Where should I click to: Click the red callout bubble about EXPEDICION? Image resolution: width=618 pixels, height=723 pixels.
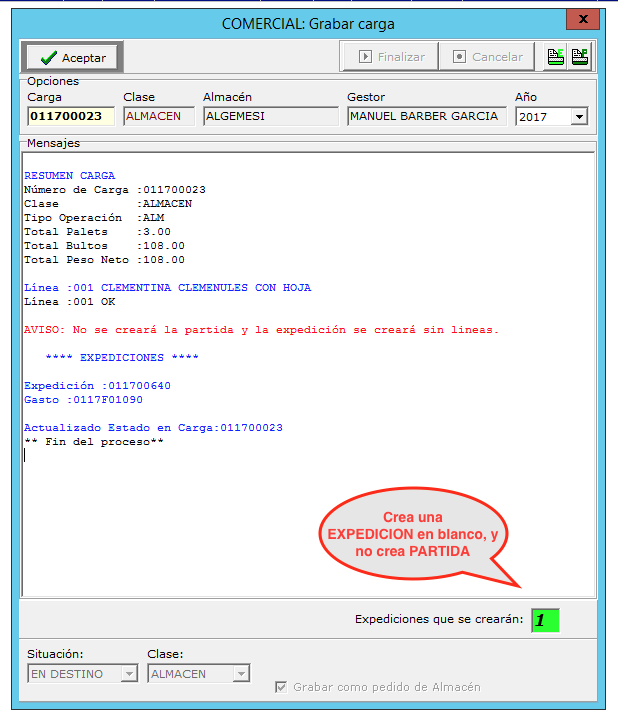412,535
